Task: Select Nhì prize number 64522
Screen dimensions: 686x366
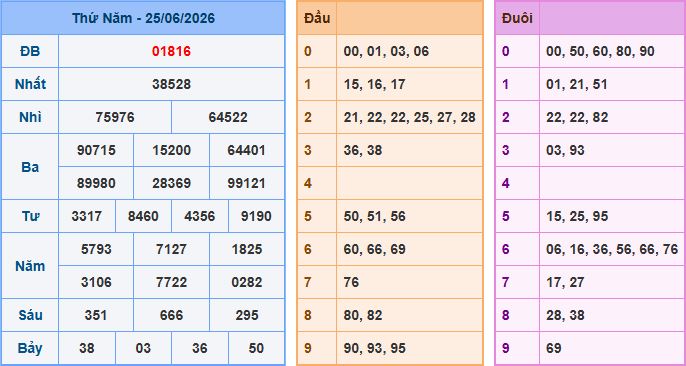Action: tap(228, 118)
